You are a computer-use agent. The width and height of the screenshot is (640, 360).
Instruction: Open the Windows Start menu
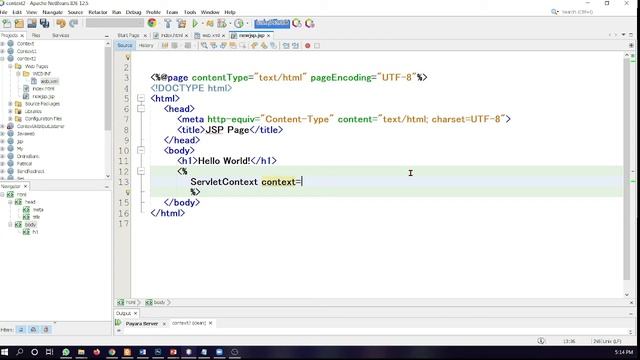(x=4, y=352)
